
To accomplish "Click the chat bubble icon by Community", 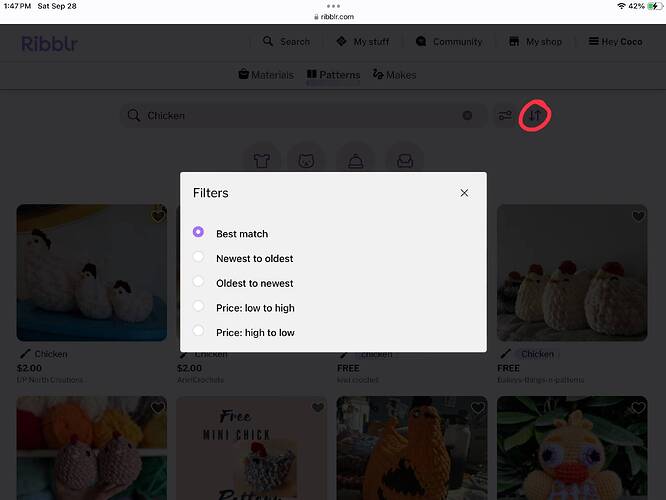I will pos(421,41).
